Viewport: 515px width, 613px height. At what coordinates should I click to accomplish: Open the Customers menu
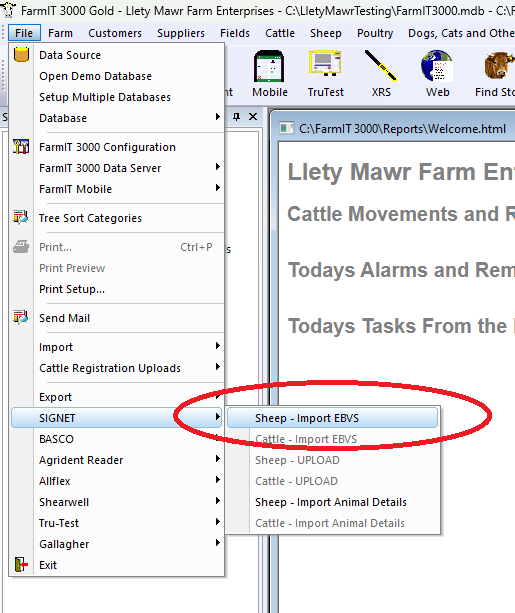point(115,33)
